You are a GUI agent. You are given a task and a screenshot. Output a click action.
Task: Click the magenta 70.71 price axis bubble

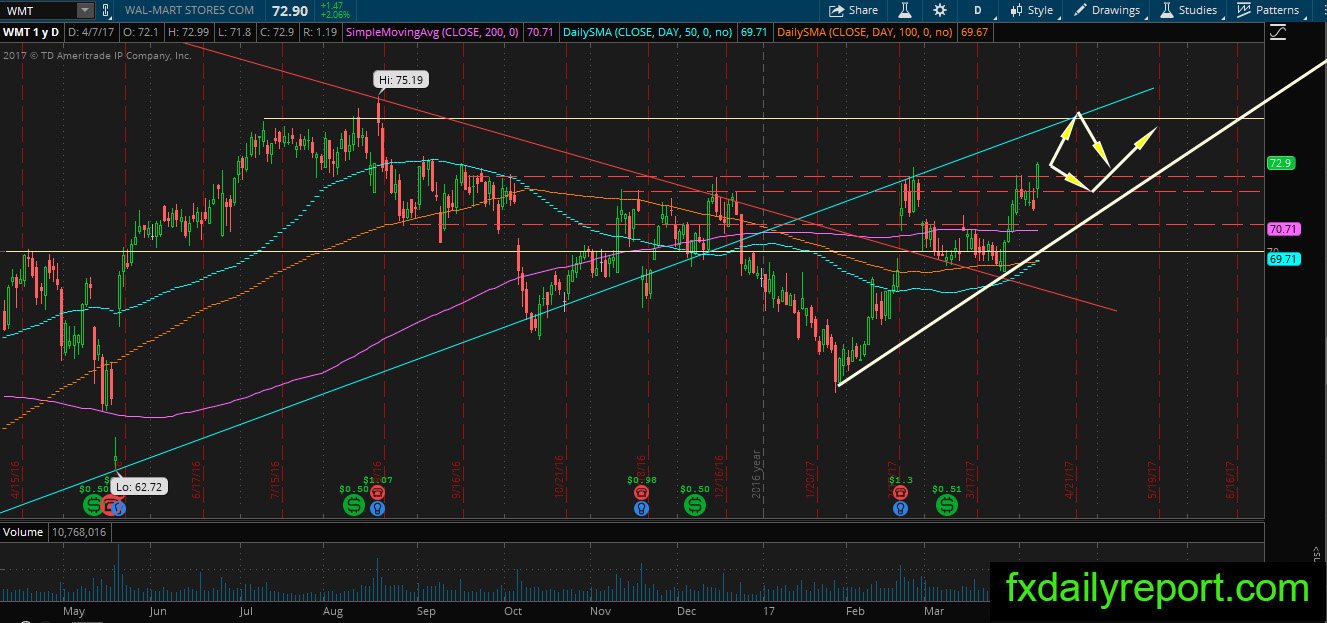1283,229
